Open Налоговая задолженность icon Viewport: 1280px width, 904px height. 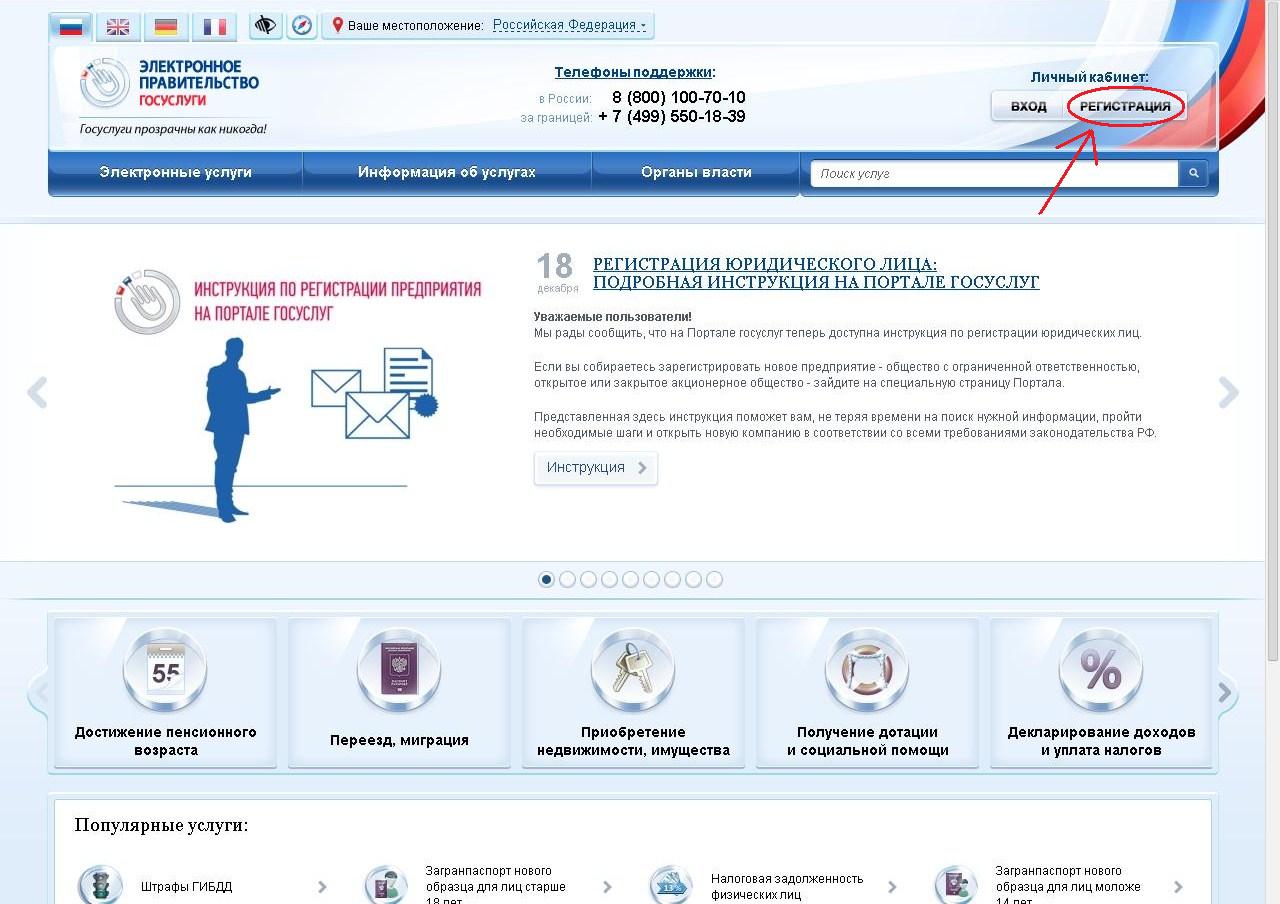671,885
